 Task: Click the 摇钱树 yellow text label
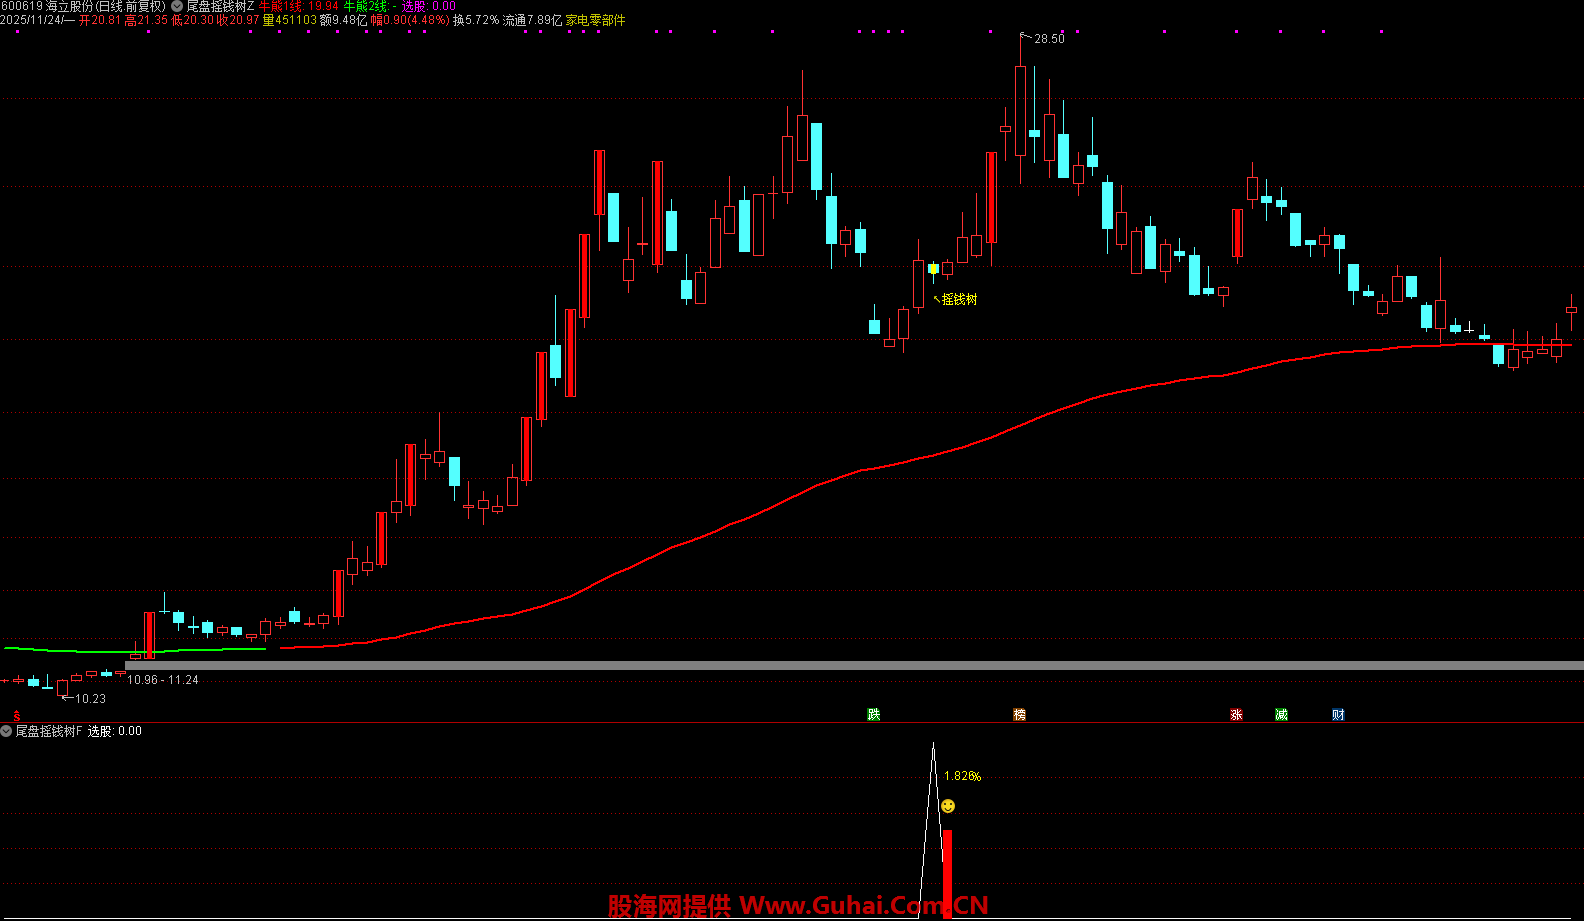tap(959, 299)
